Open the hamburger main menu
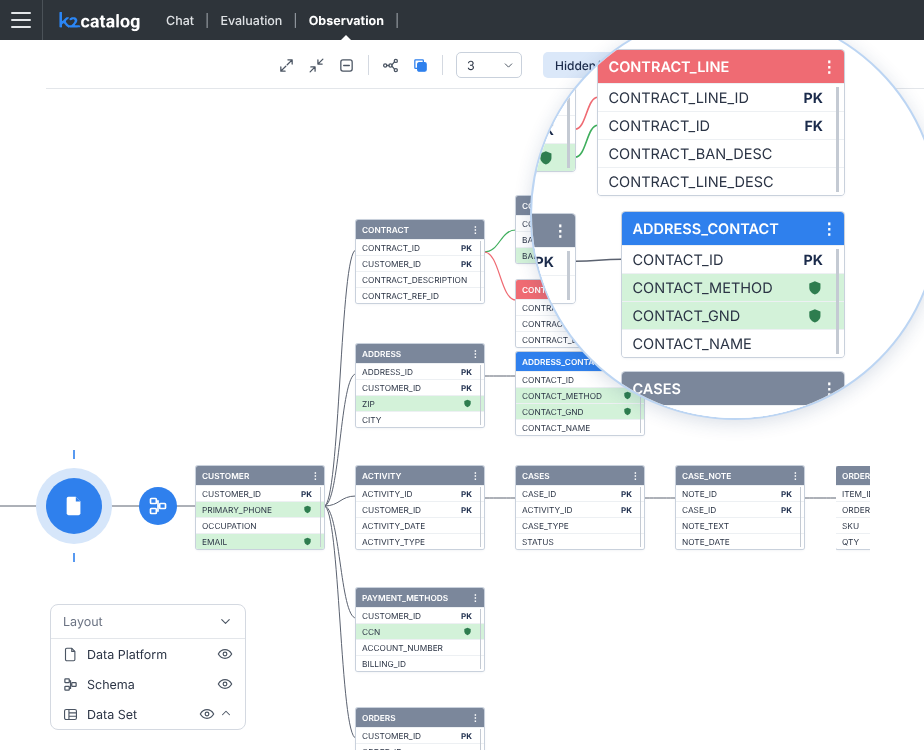The height and width of the screenshot is (750, 924). (21, 20)
